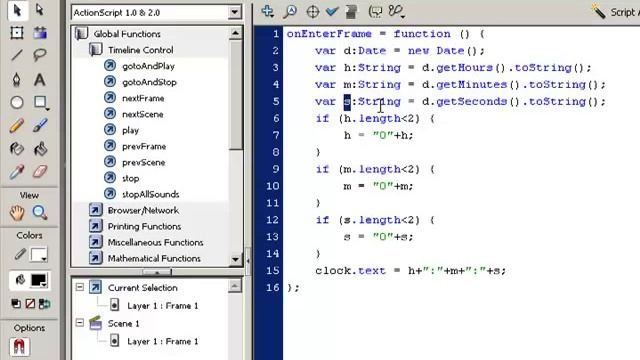Pick the Pen tool

[17, 79]
